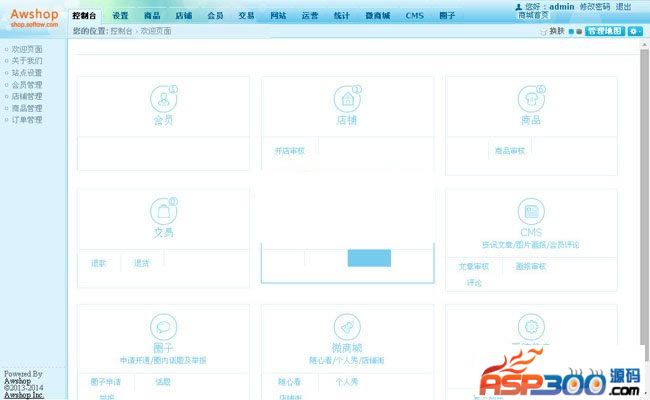
Task: Click 圈子申请 in the circle card
Action: tap(106, 382)
